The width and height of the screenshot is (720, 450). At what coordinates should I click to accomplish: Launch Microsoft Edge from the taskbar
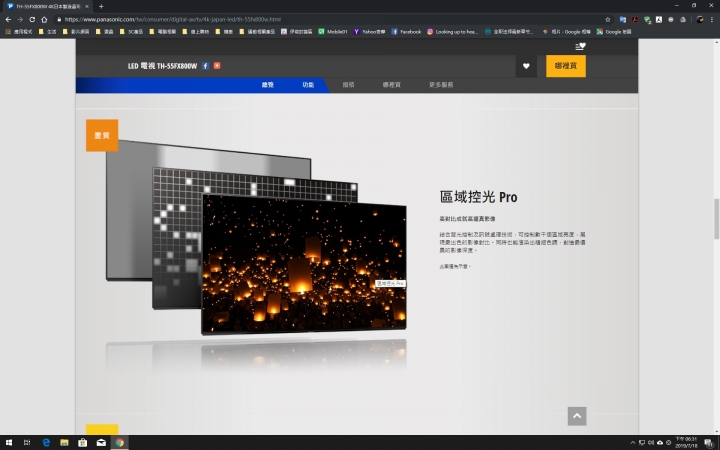[x=46, y=443]
